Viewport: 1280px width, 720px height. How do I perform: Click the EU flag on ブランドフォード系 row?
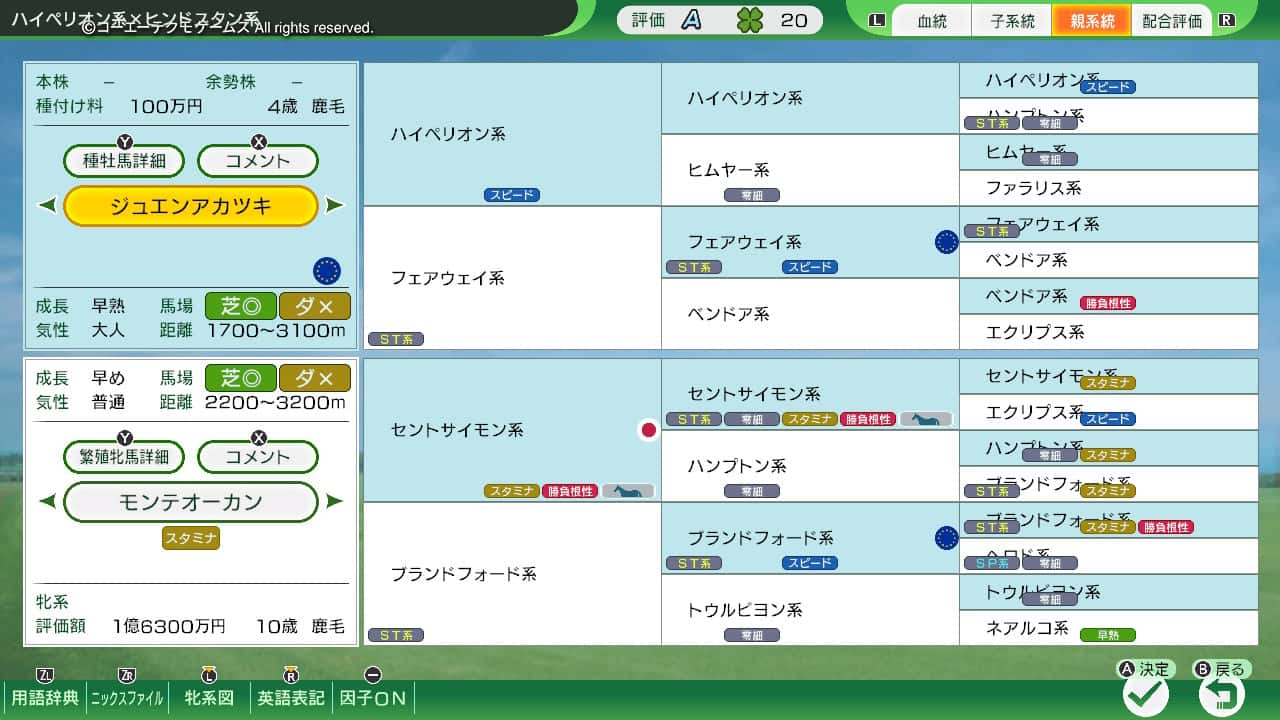pyautogui.click(x=946, y=538)
